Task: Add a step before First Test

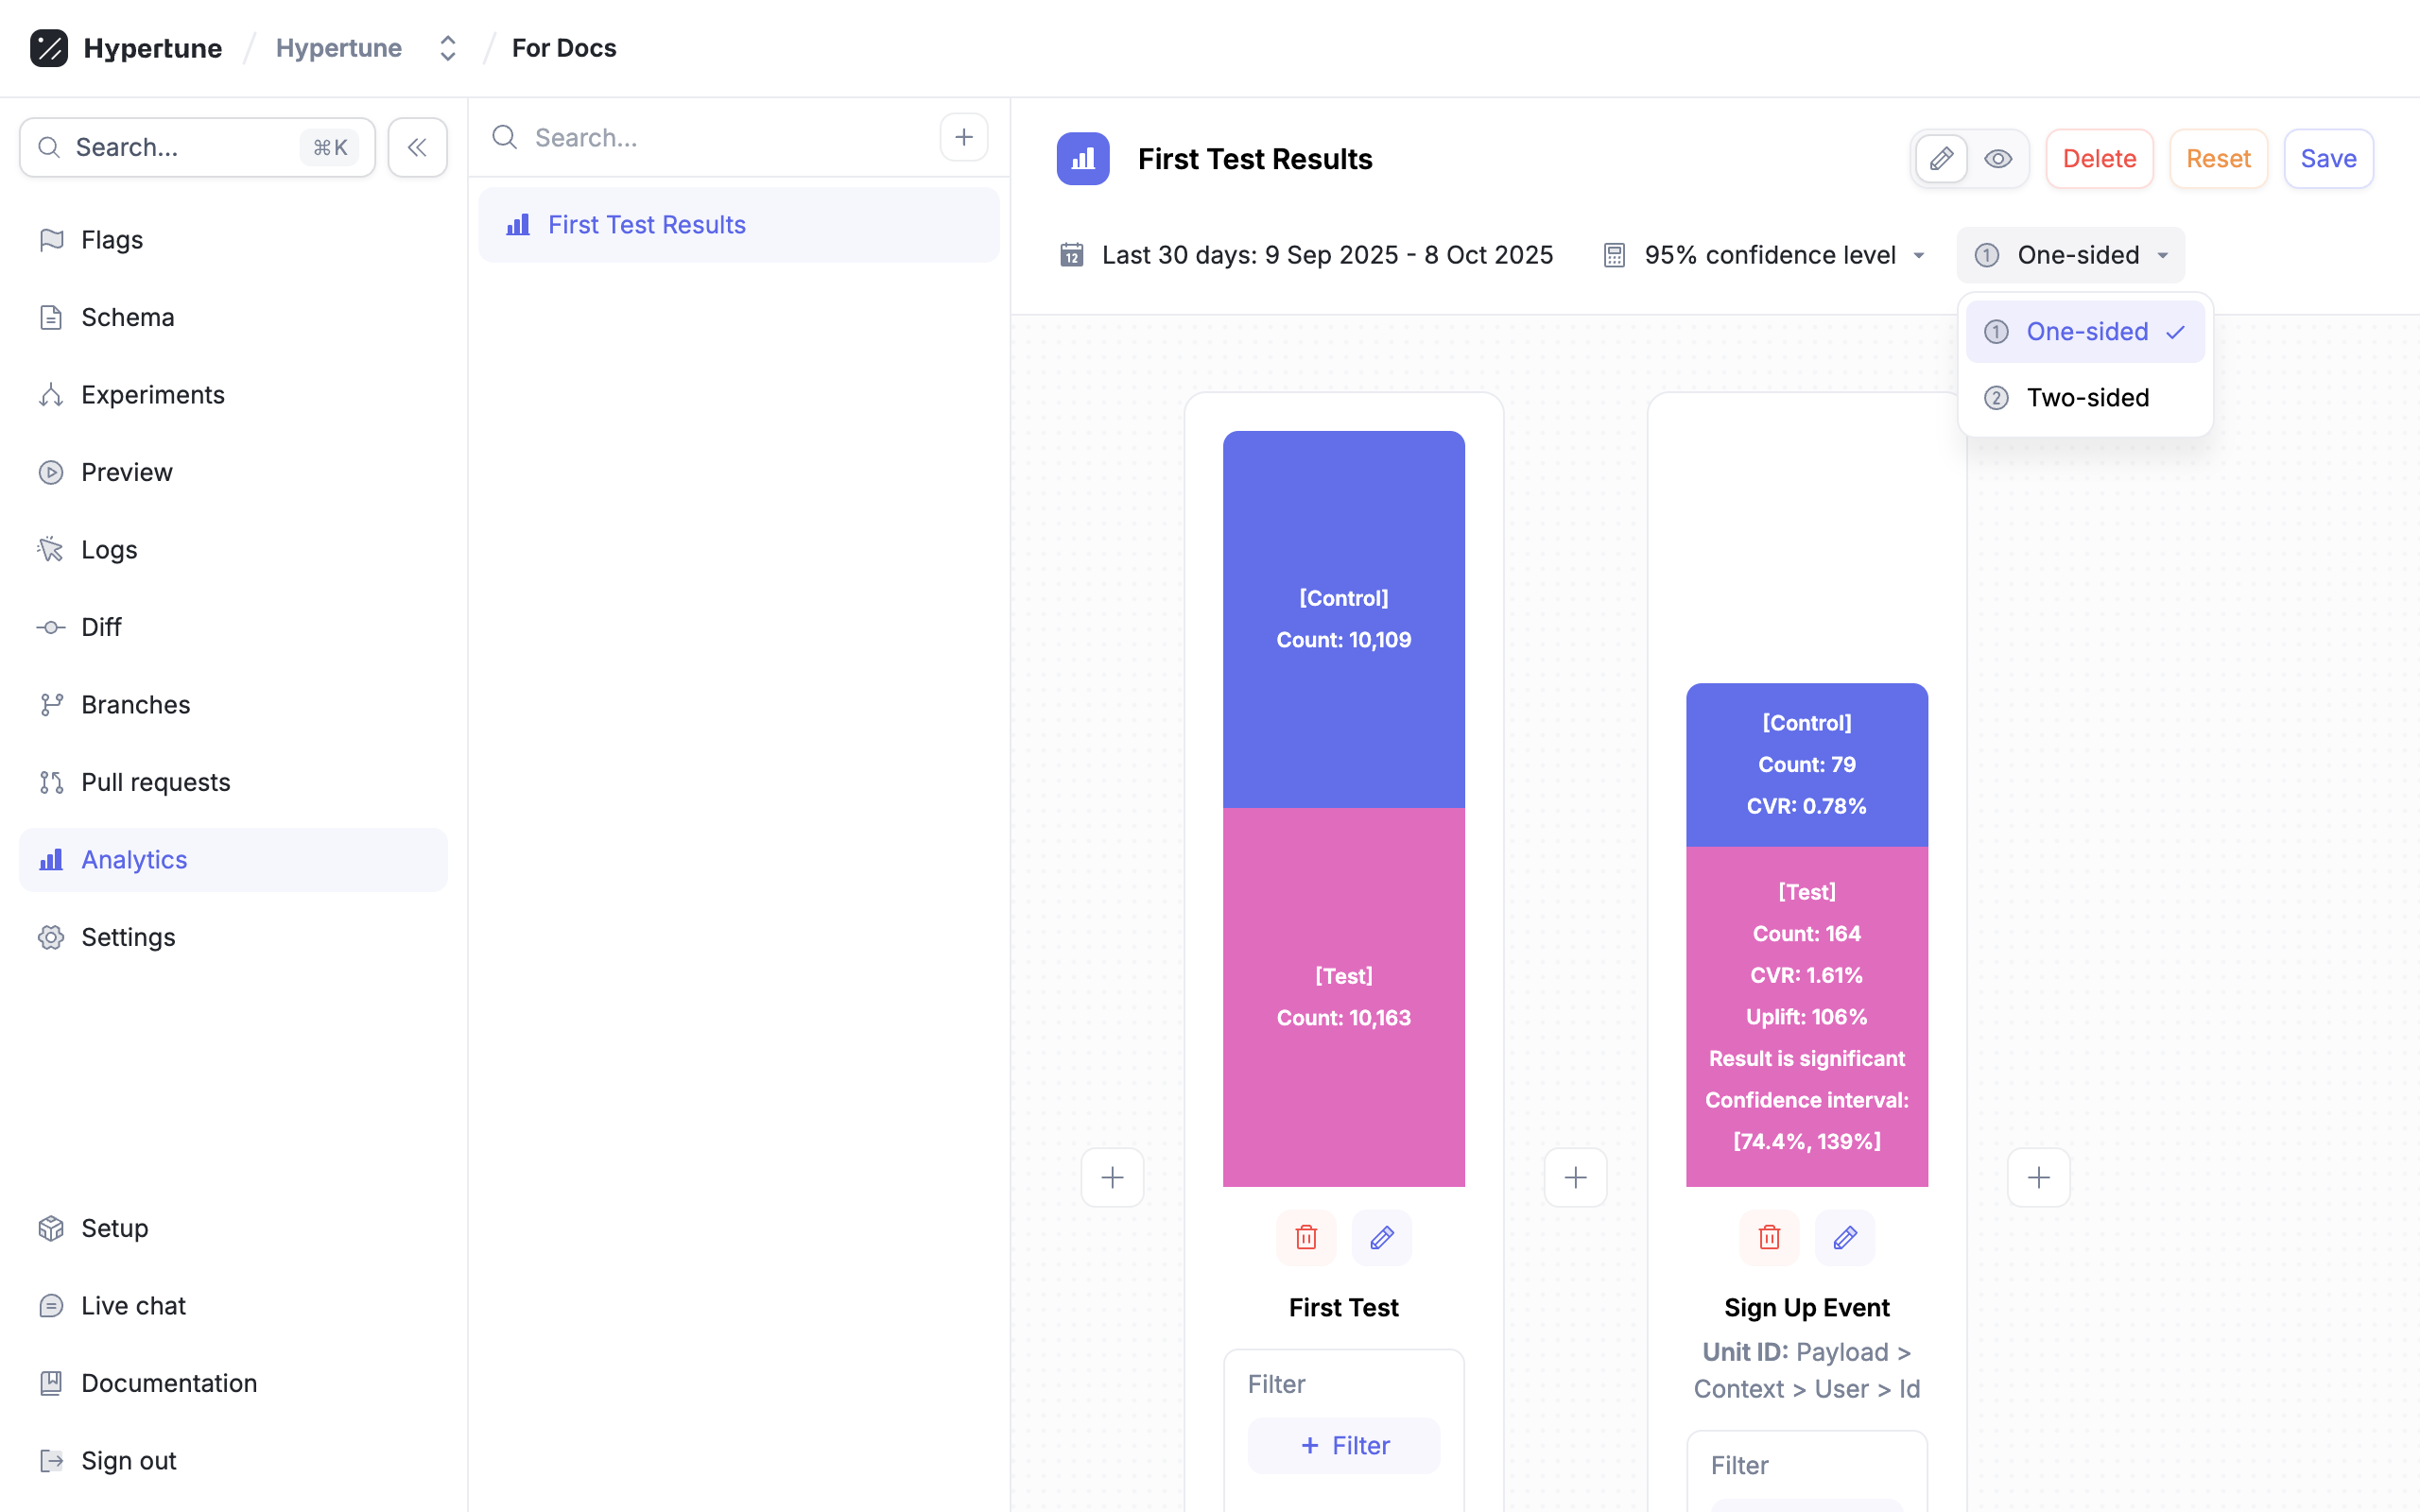Action: point(1112,1177)
